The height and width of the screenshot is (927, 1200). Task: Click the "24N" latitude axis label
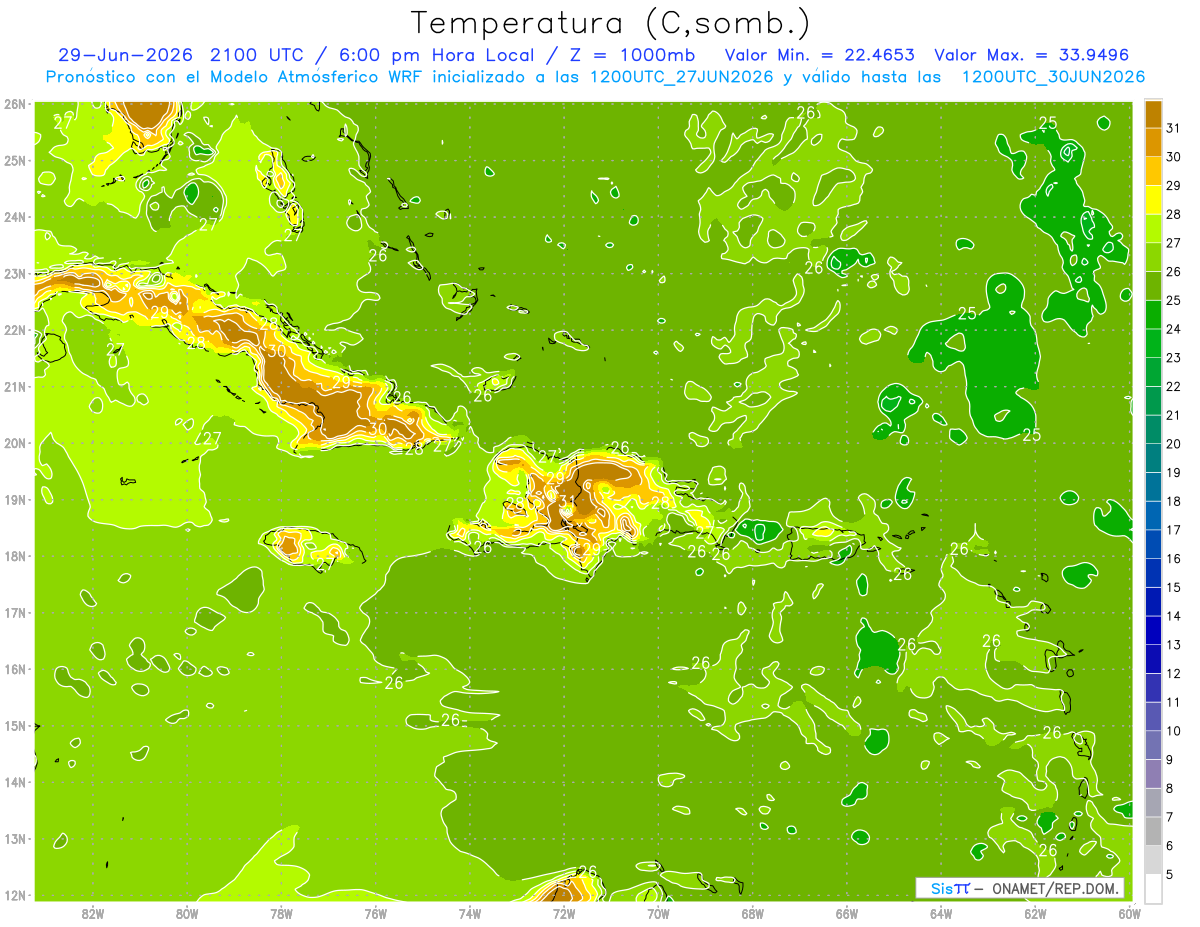click(14, 217)
